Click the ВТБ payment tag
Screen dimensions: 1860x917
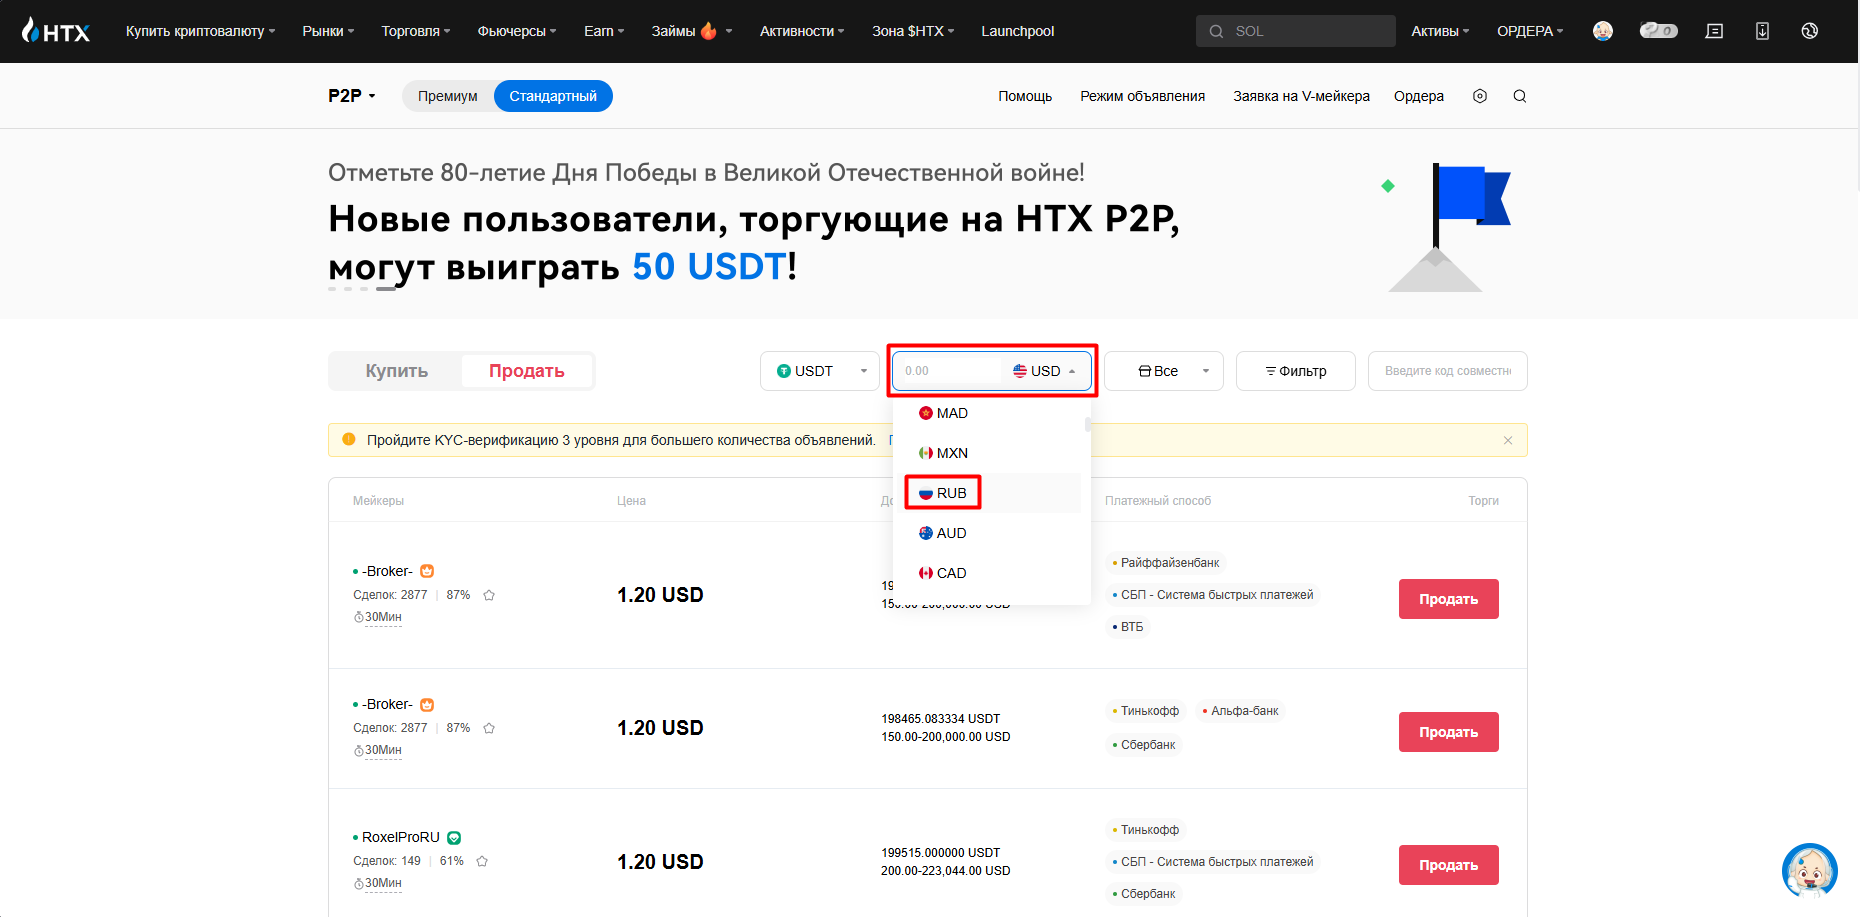[1128, 627]
